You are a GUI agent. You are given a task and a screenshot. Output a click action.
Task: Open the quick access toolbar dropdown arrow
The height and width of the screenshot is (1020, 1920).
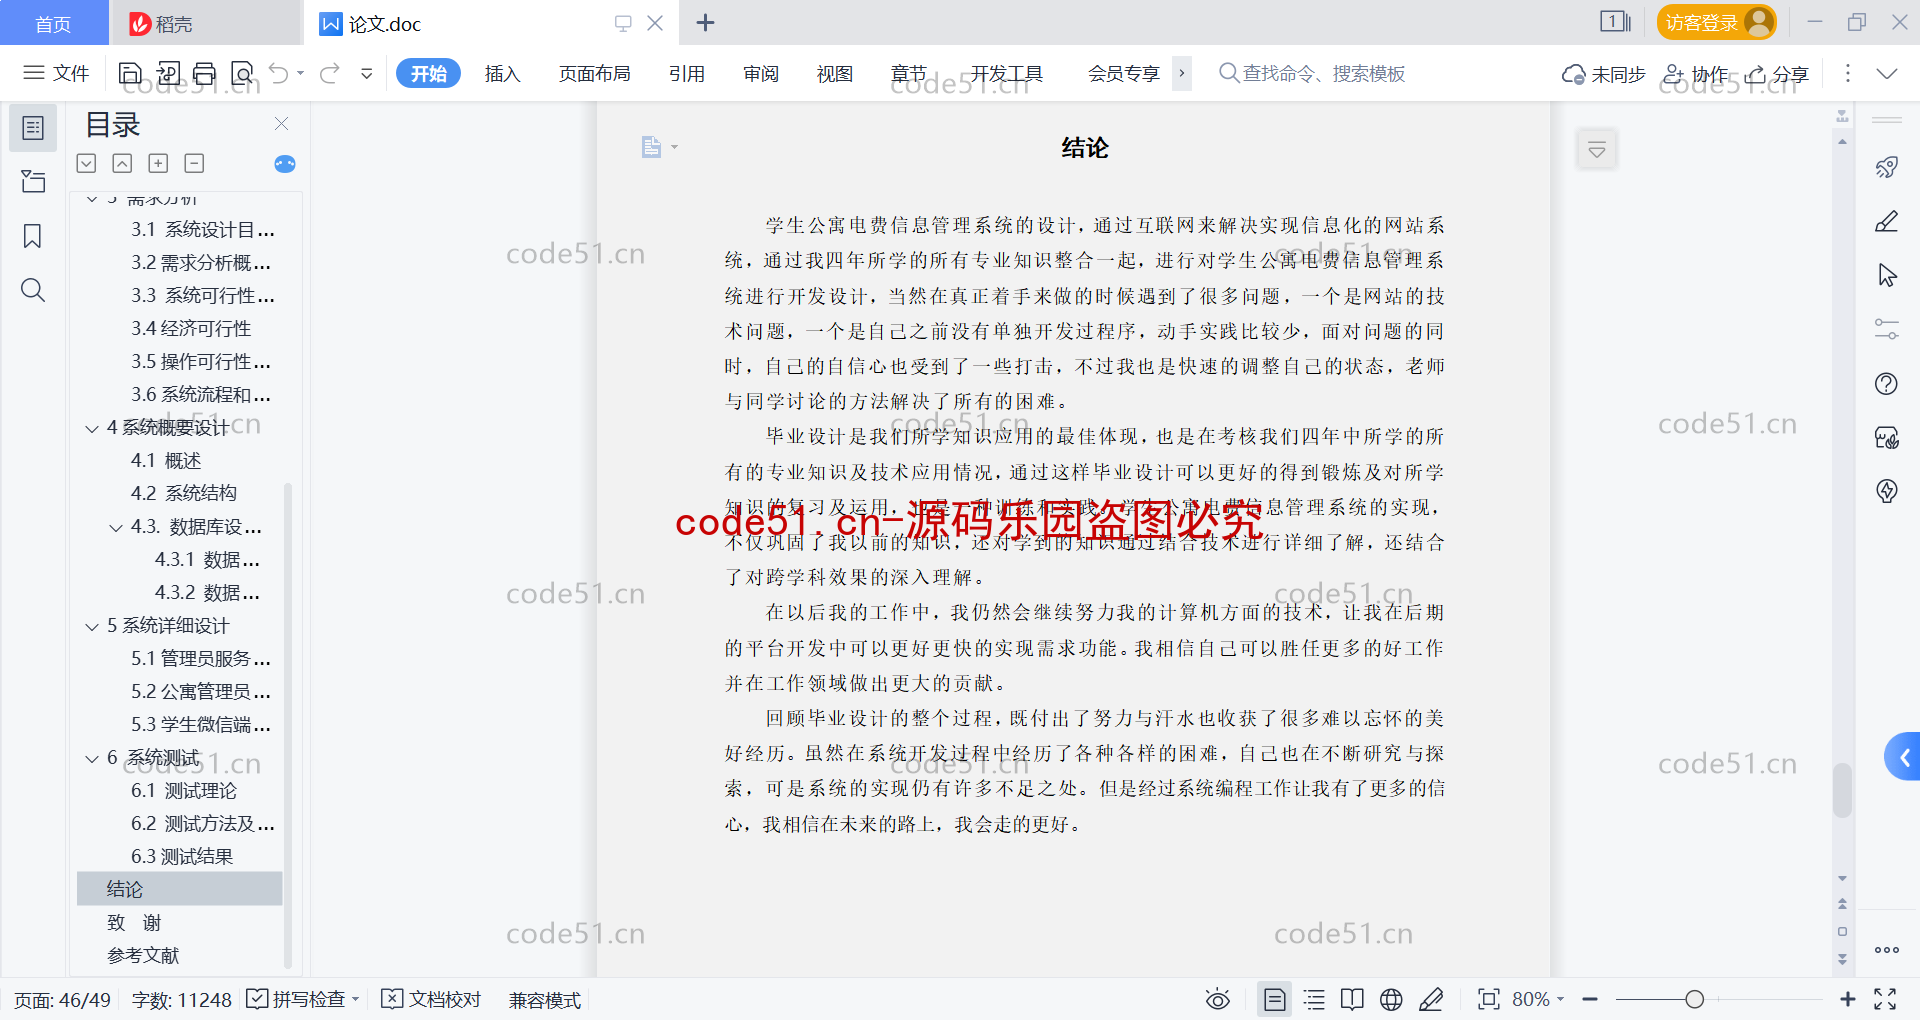(x=367, y=73)
